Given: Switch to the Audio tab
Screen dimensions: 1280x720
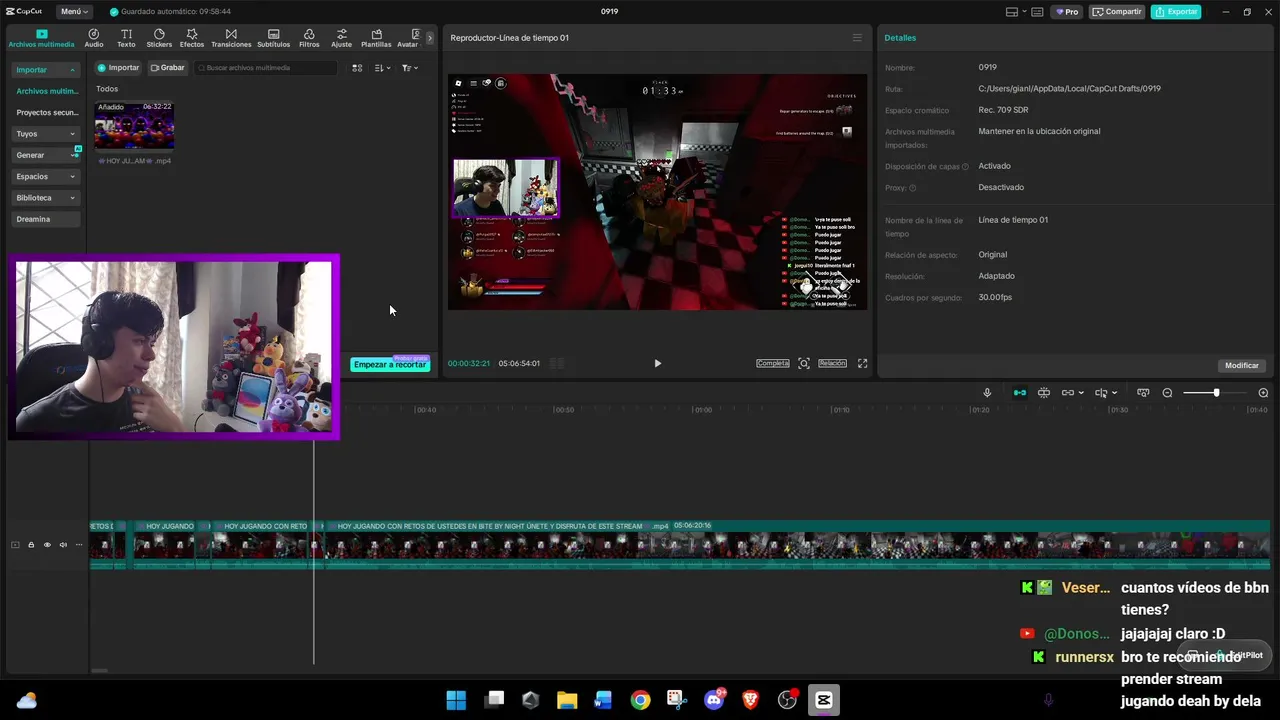Looking at the screenshot, I should click(94, 38).
